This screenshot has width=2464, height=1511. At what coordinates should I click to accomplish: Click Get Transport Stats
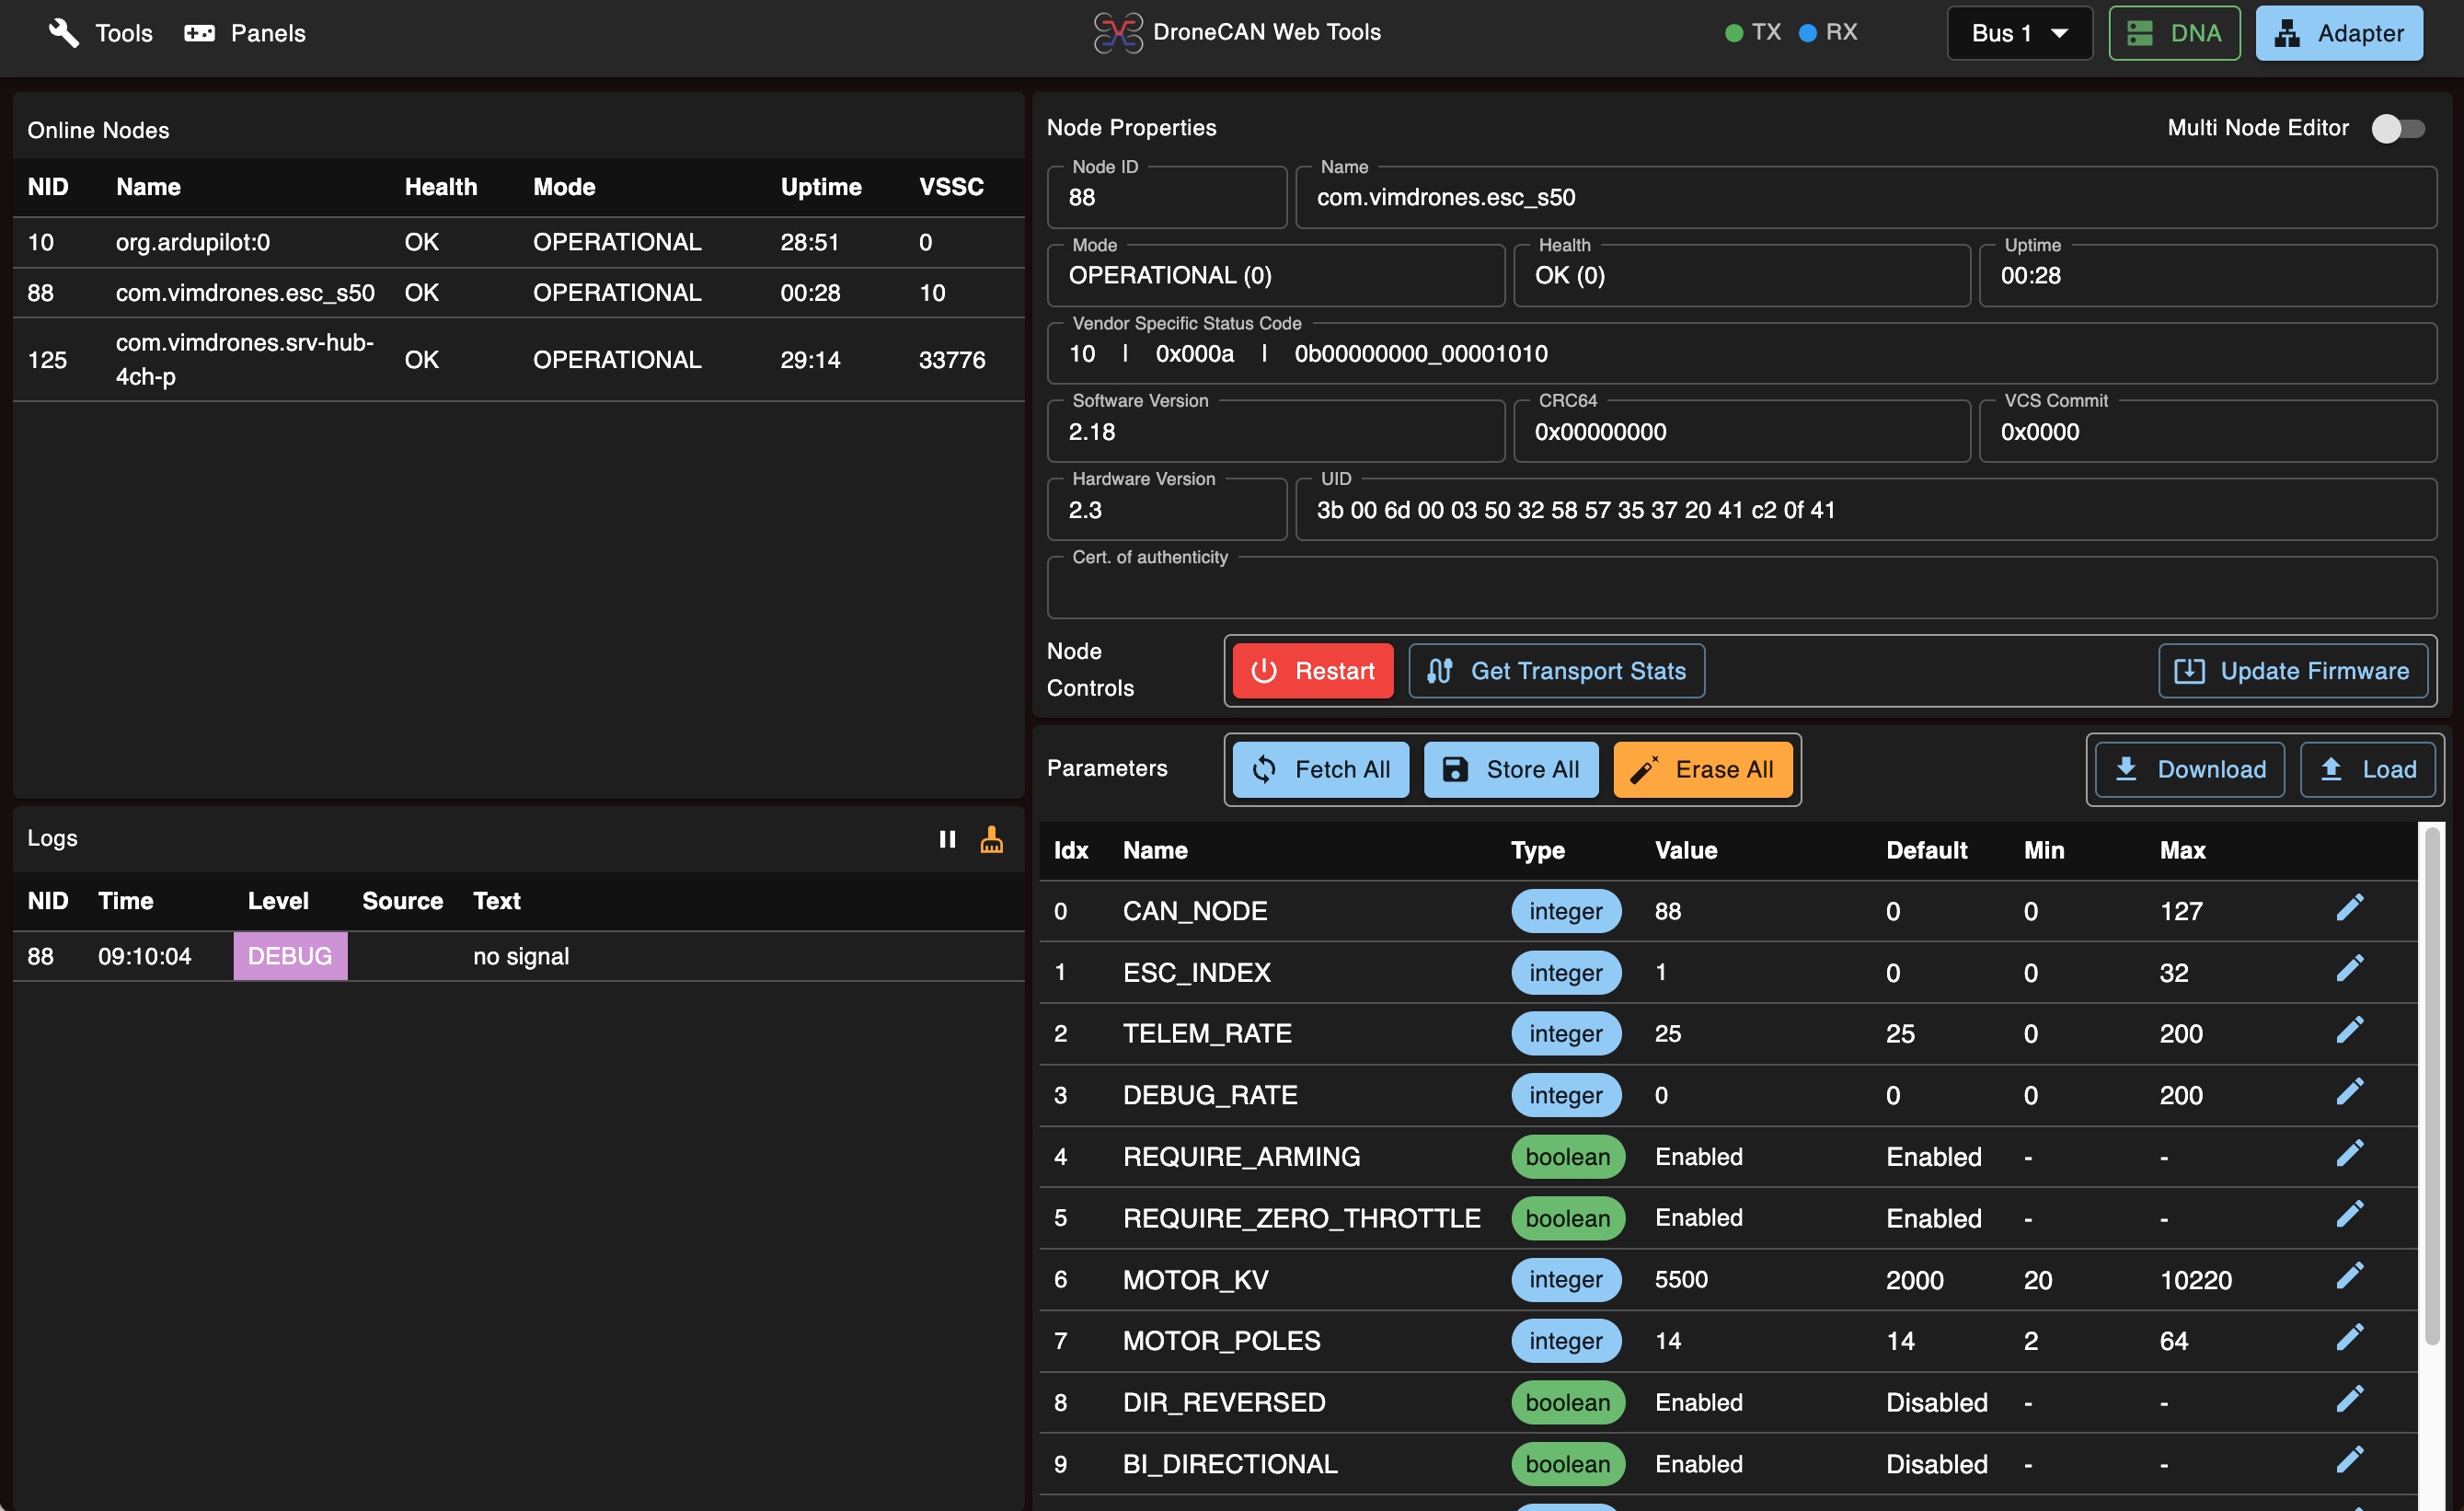coord(1556,671)
